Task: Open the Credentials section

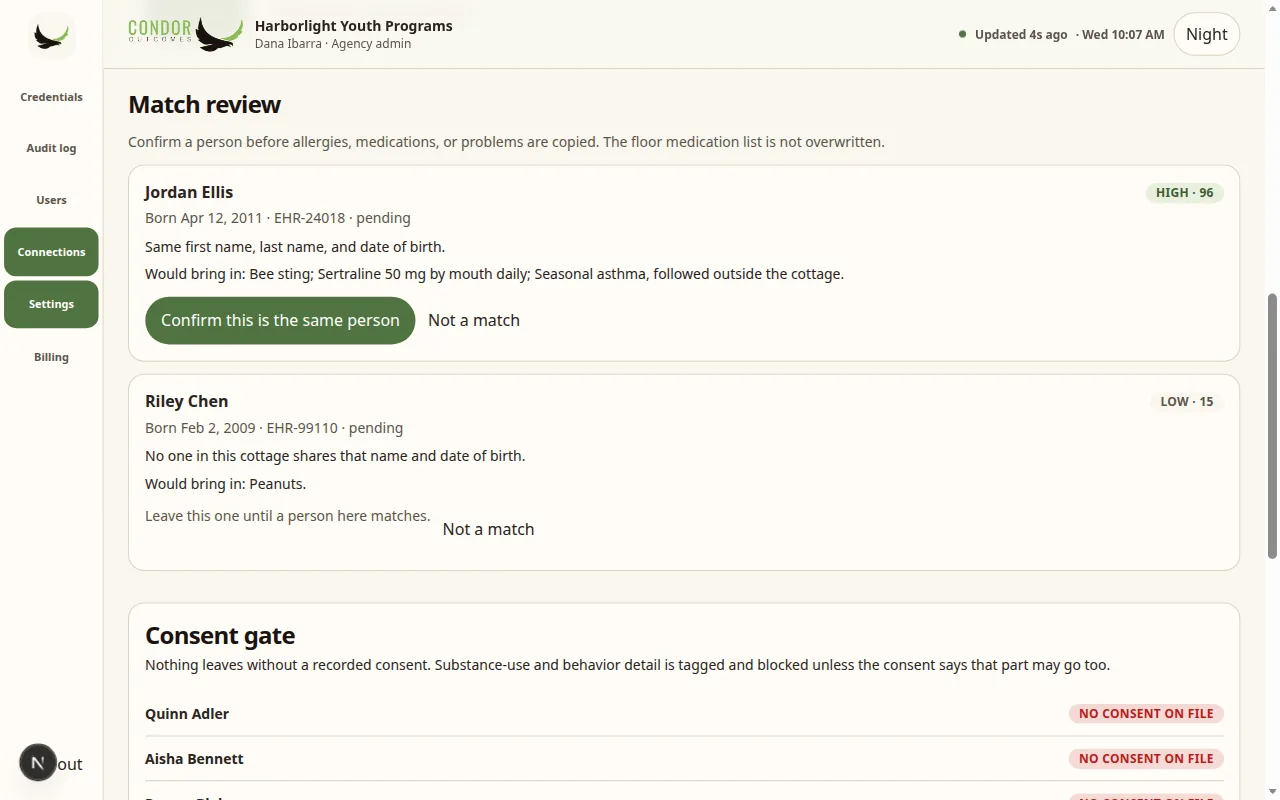Action: pyautogui.click(x=51, y=97)
